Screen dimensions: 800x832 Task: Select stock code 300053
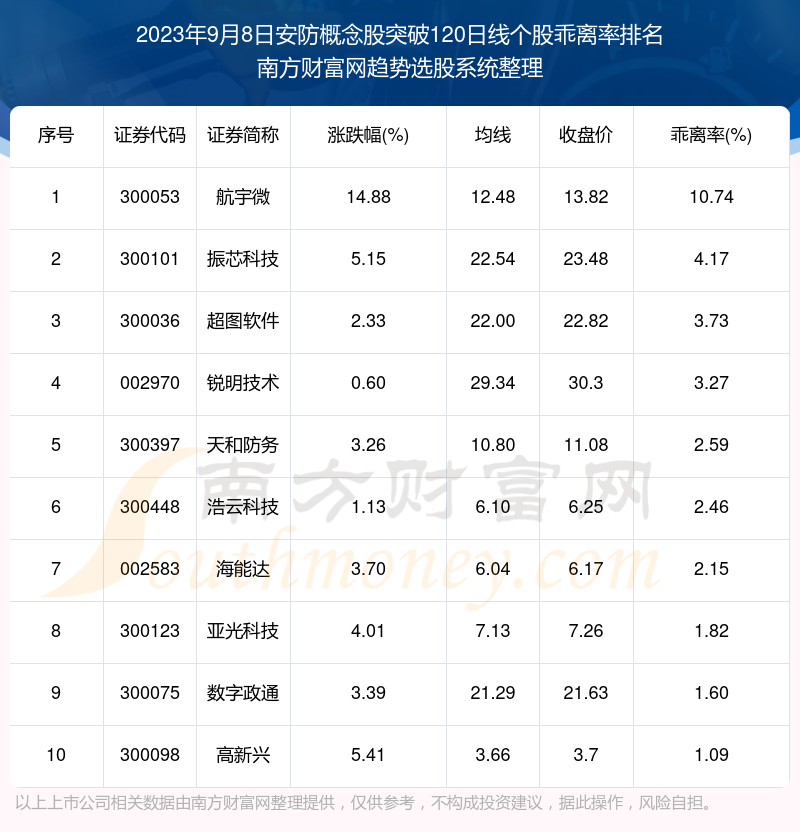[x=150, y=197]
